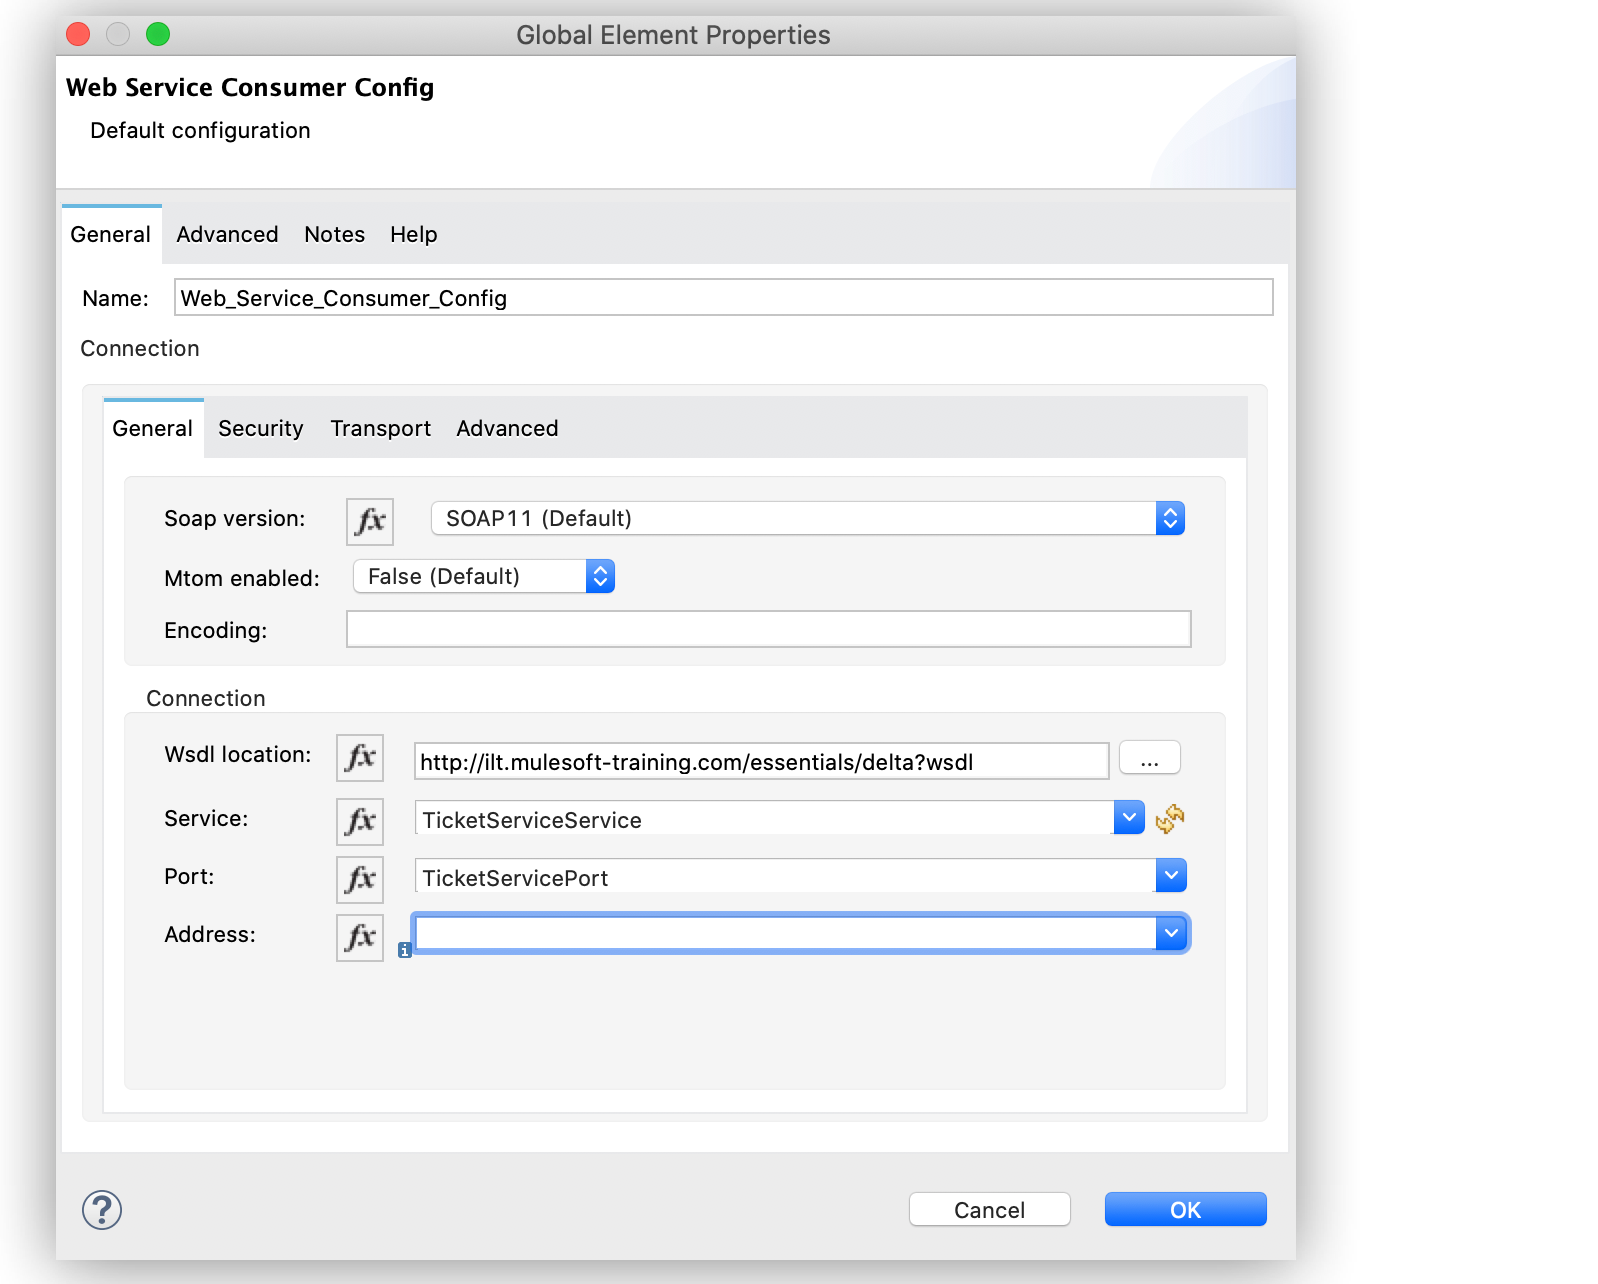Expand the Port dropdown arrow

coord(1171,875)
